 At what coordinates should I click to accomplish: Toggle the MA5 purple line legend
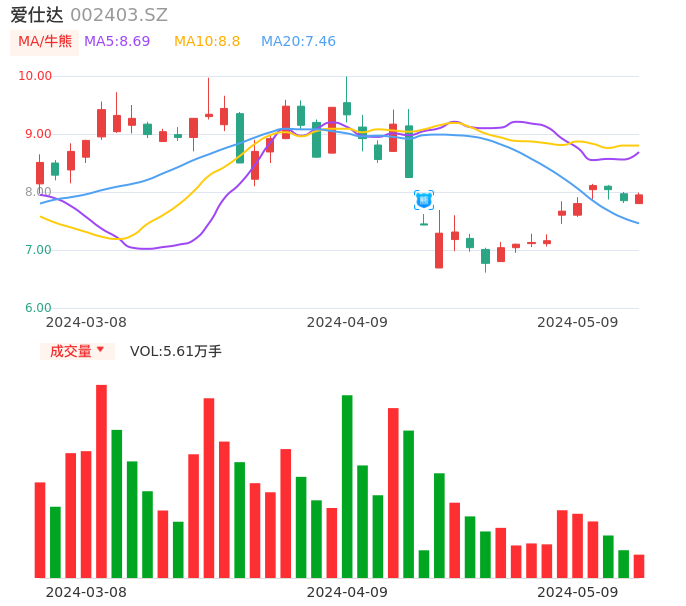tap(117, 42)
